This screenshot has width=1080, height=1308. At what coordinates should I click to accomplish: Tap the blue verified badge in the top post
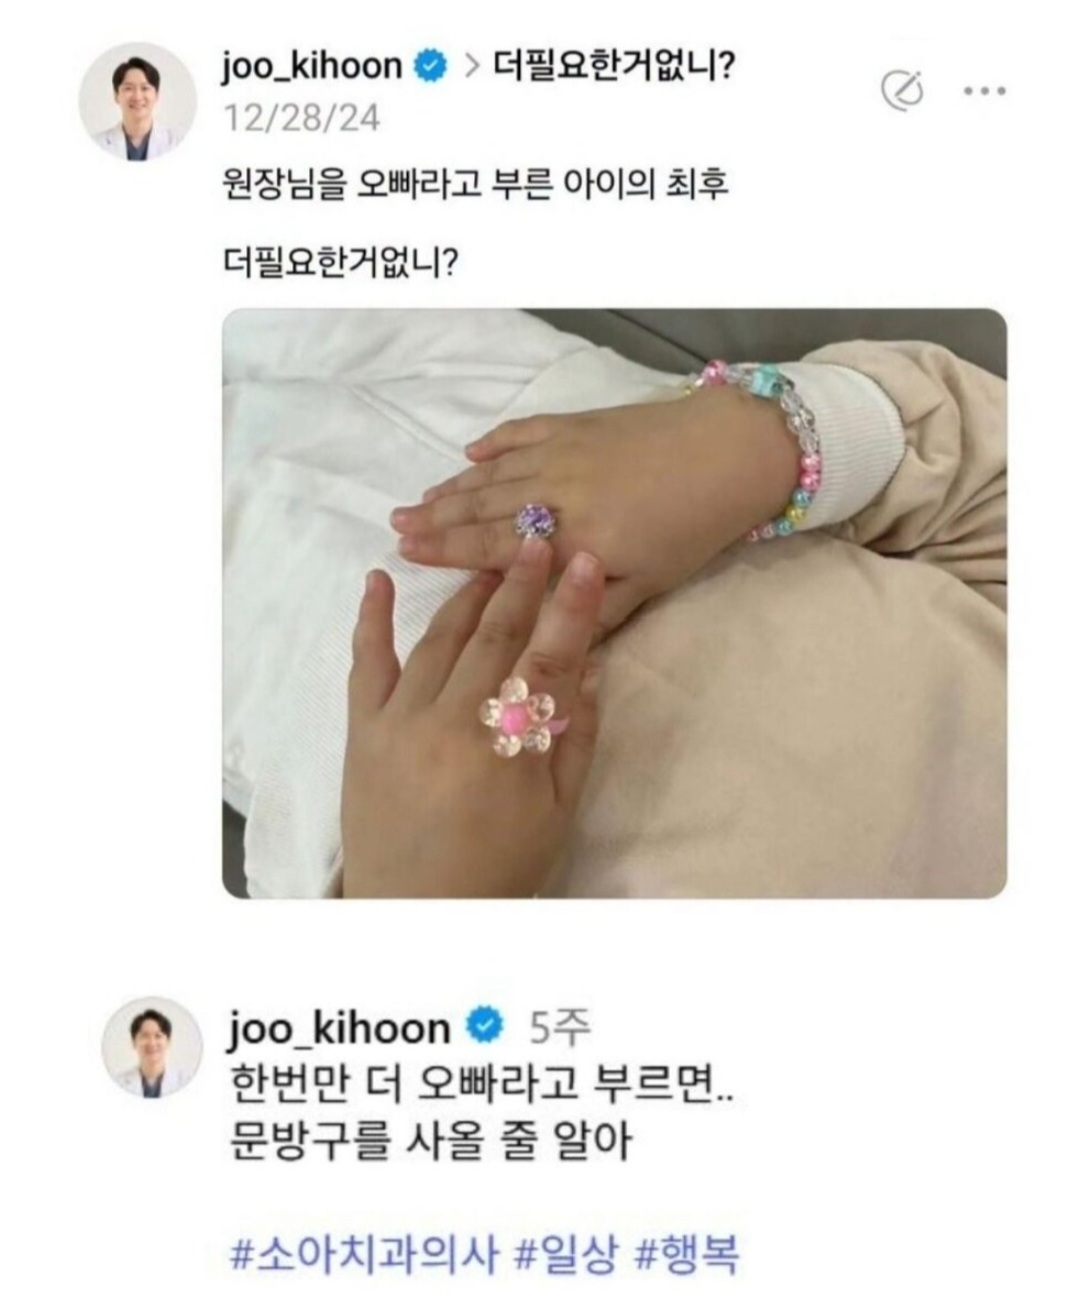tap(431, 67)
